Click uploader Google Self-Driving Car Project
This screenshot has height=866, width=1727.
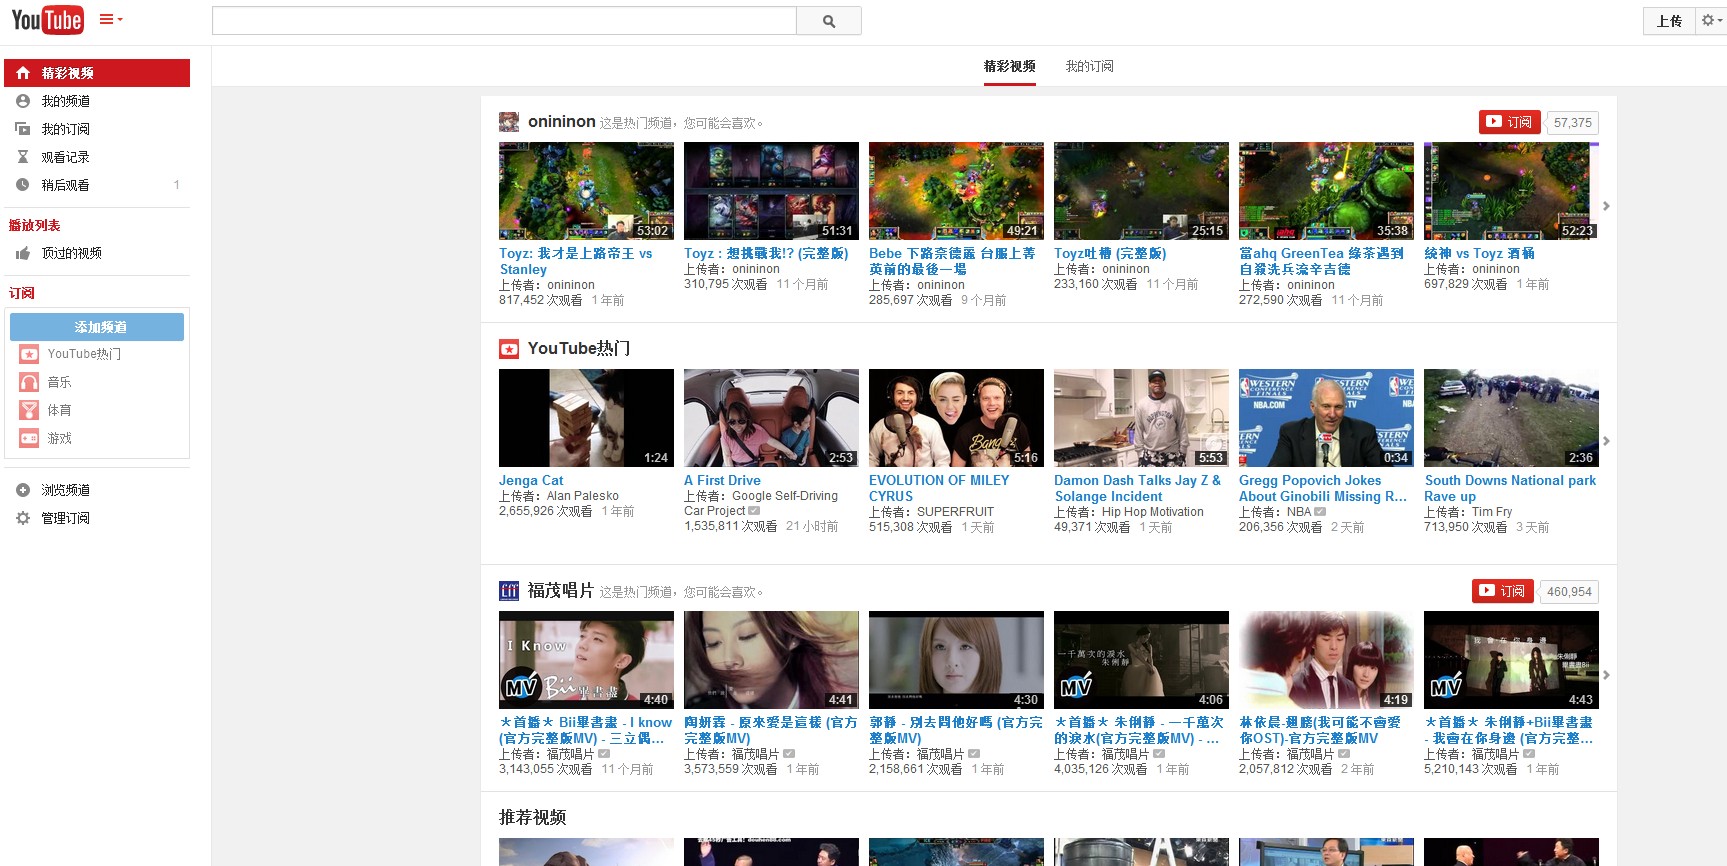coord(761,503)
